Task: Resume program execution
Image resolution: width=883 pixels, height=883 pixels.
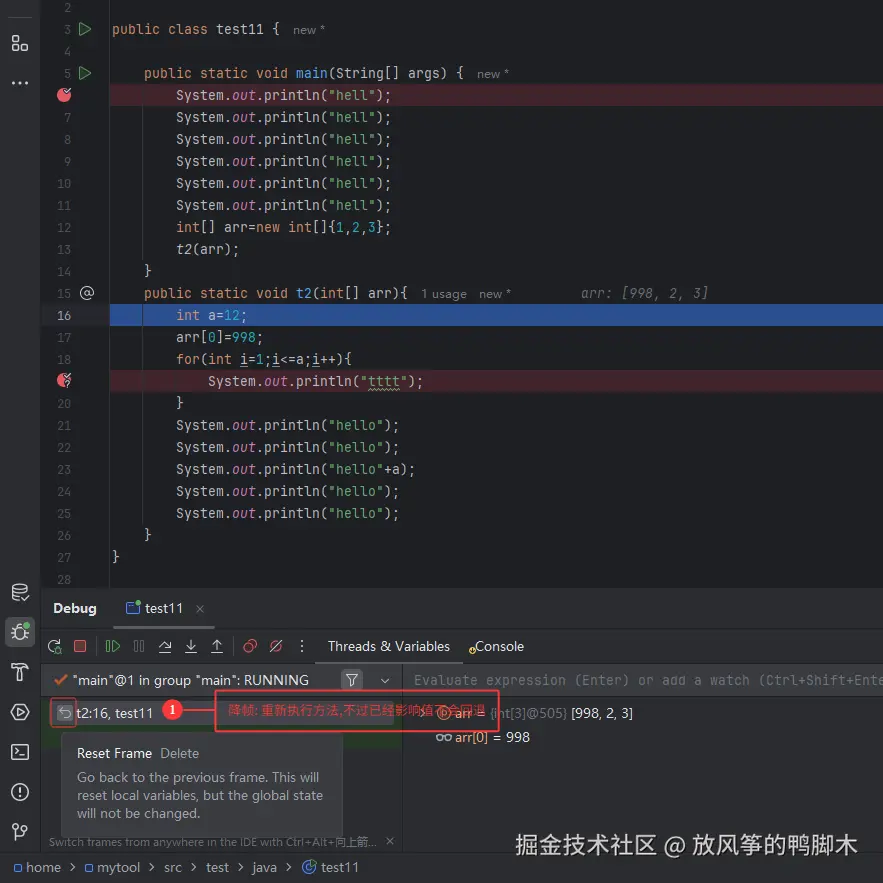Action: click(113, 646)
